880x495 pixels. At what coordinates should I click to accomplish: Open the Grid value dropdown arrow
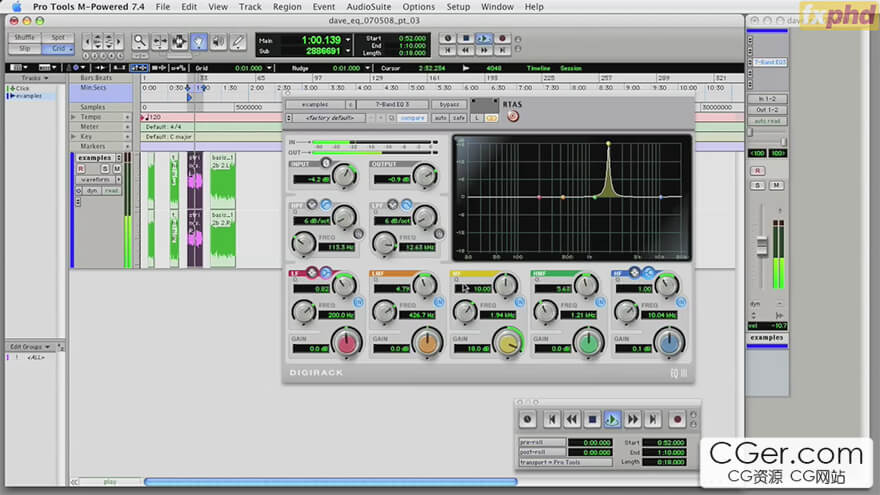tap(270, 68)
